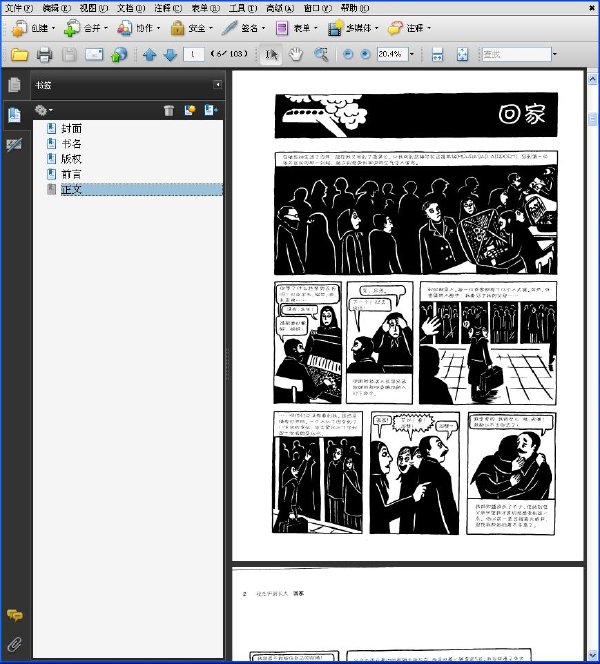Click the email envelope icon
This screenshot has height=664, width=600.
tap(94, 54)
